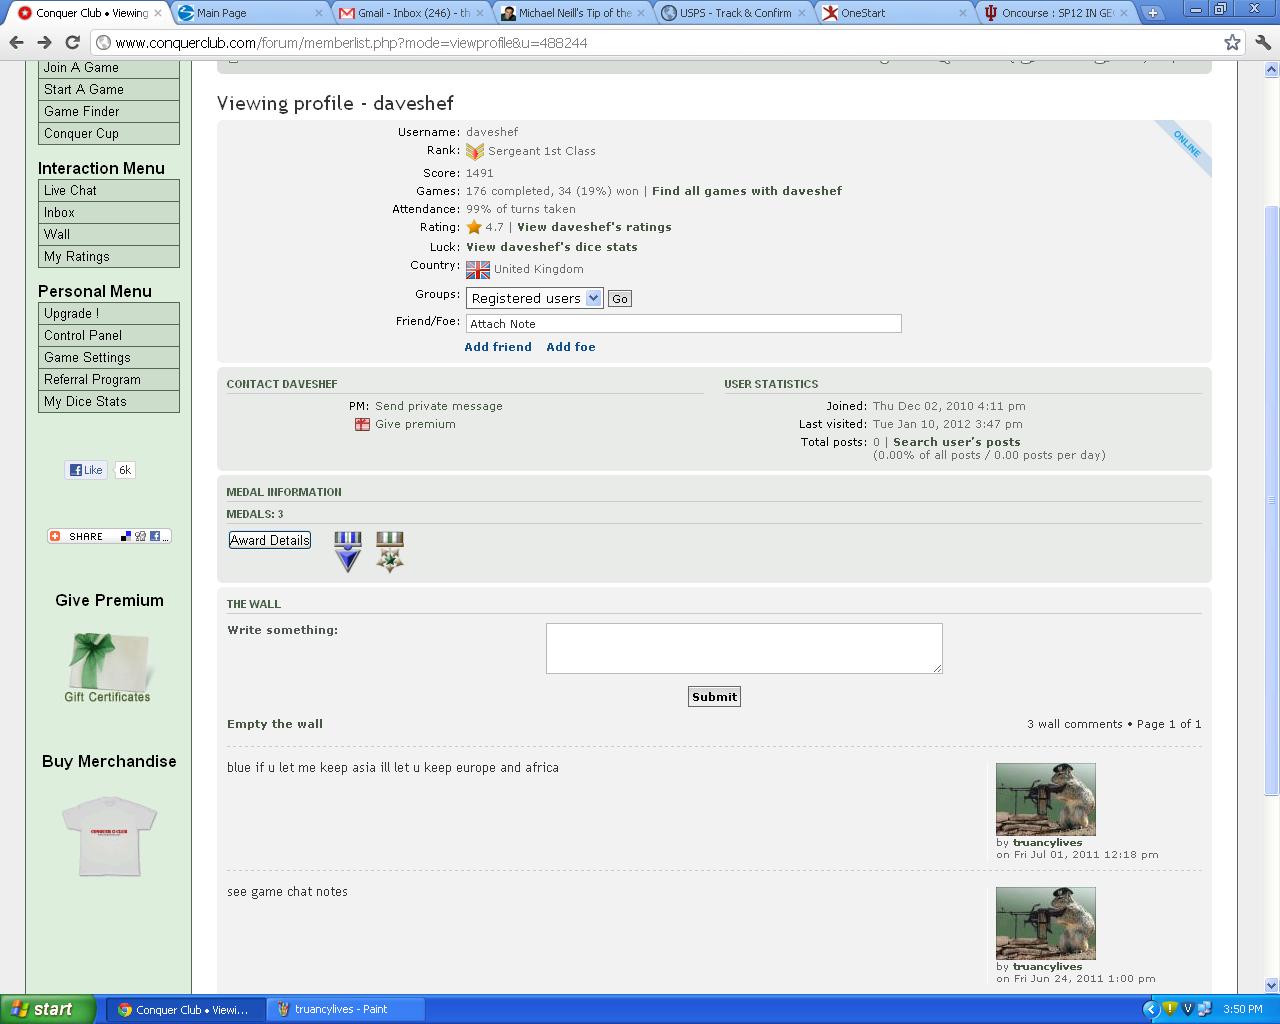This screenshot has width=1280, height=1024.
Task: Click the Sergeant 1st Class rank icon
Action: (x=475, y=151)
